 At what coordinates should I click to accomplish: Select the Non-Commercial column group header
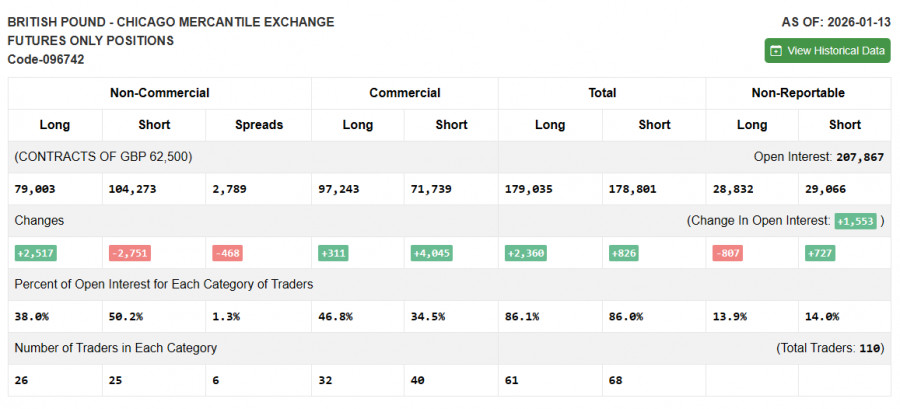click(159, 93)
